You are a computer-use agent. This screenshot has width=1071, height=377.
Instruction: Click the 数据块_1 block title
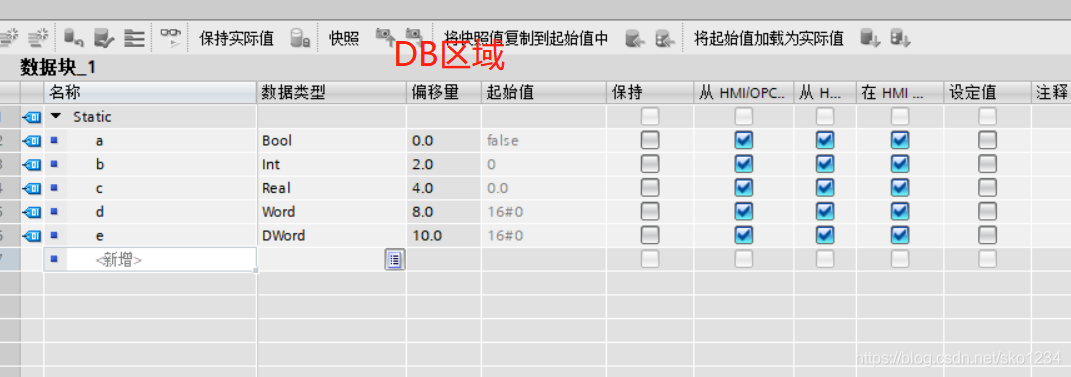[x=58, y=68]
